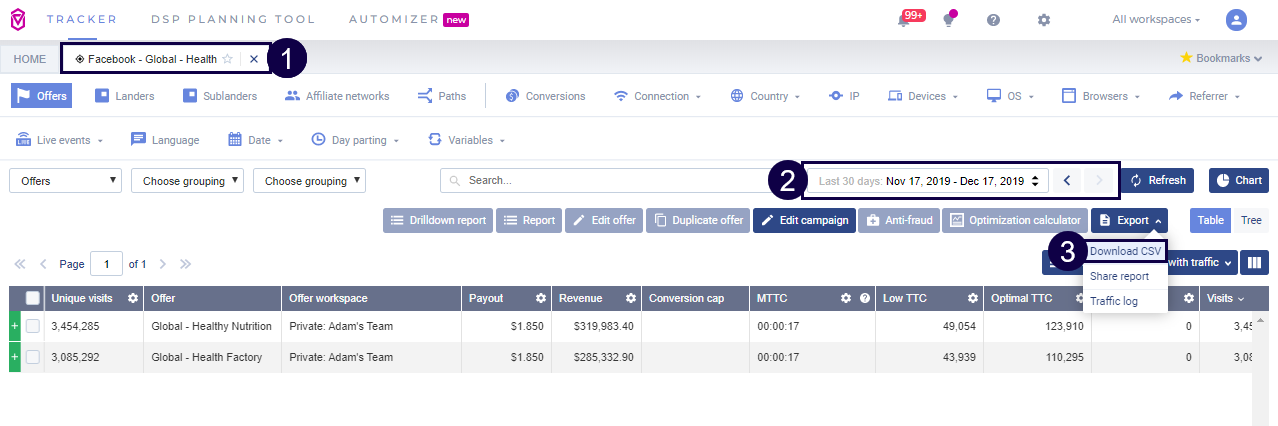Check the Global - Health Factory row

pos(33,357)
